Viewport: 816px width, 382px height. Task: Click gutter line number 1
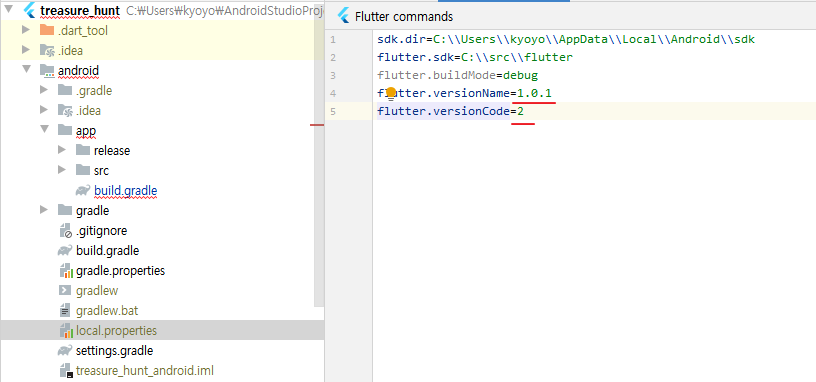(333, 40)
